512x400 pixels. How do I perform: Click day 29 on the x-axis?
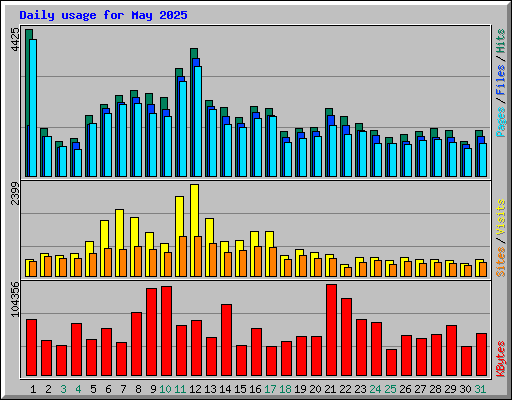[450, 389]
